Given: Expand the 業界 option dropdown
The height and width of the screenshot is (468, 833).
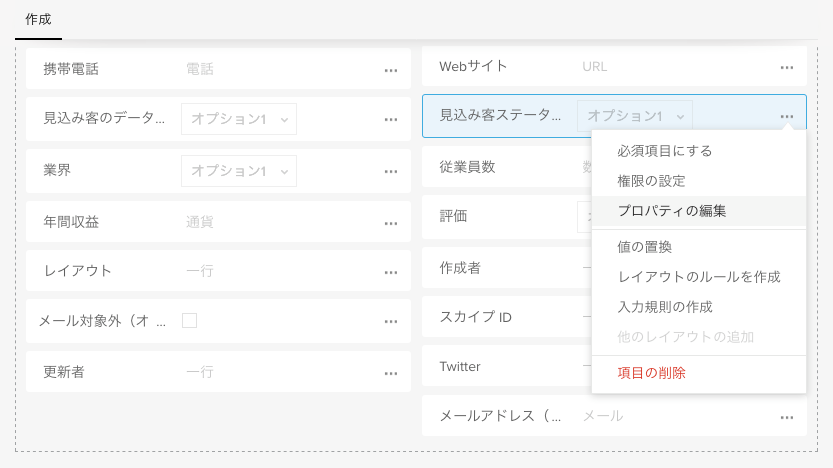Looking at the screenshot, I should point(238,171).
